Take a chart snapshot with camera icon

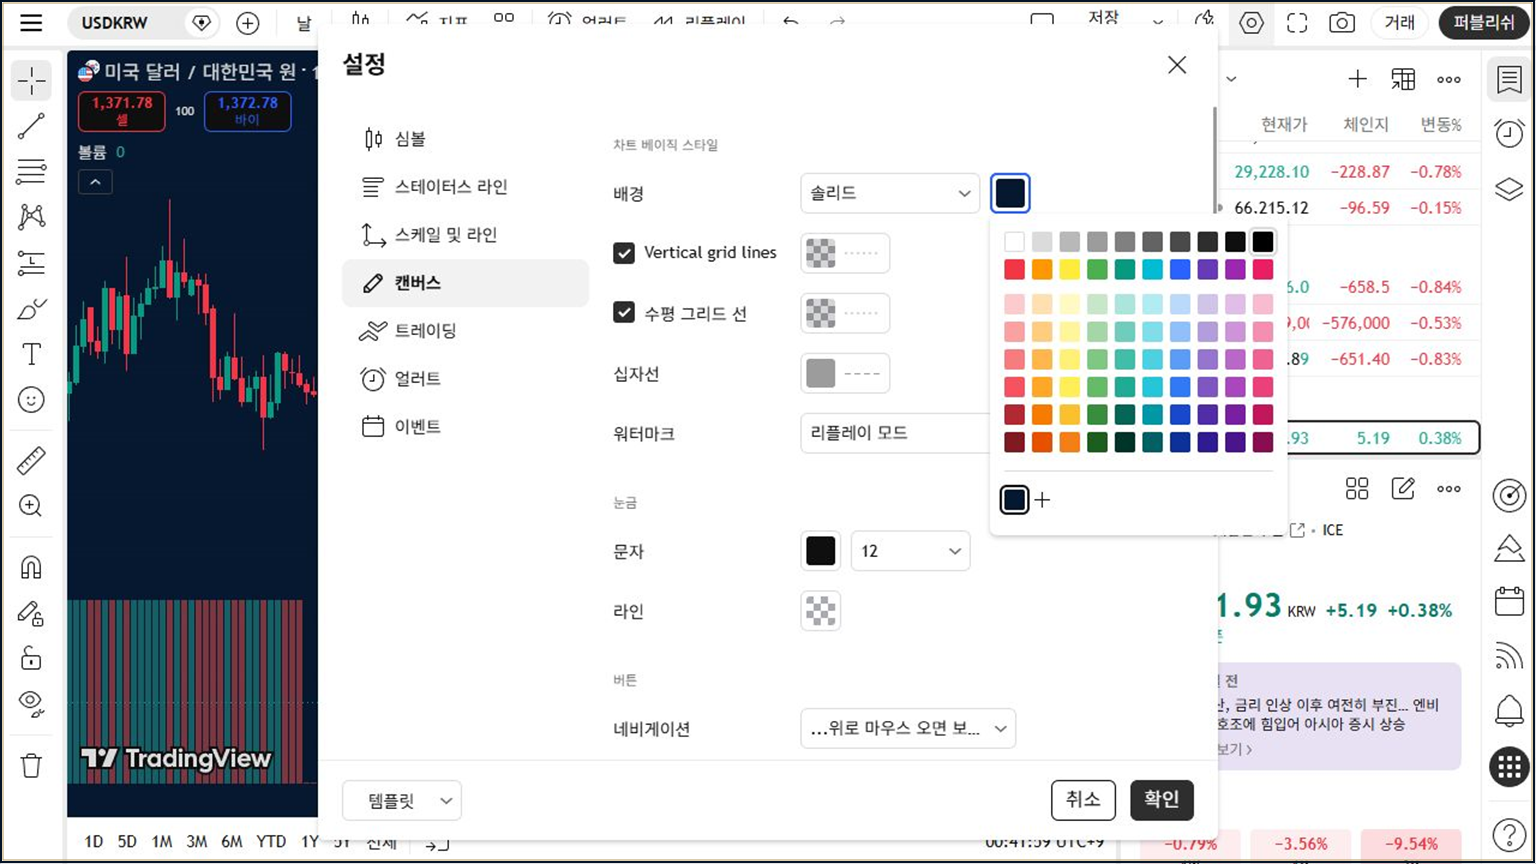pos(1342,23)
